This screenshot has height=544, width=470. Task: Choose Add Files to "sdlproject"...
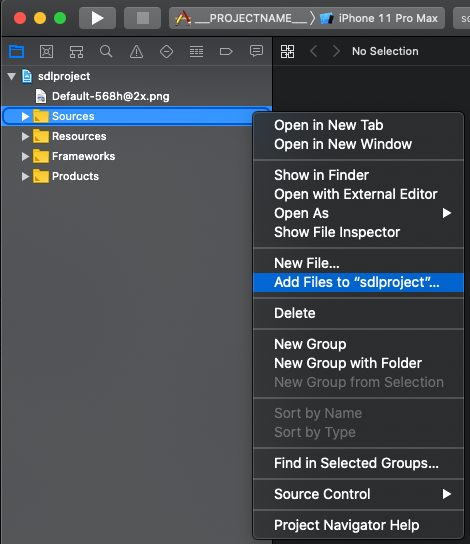point(358,282)
